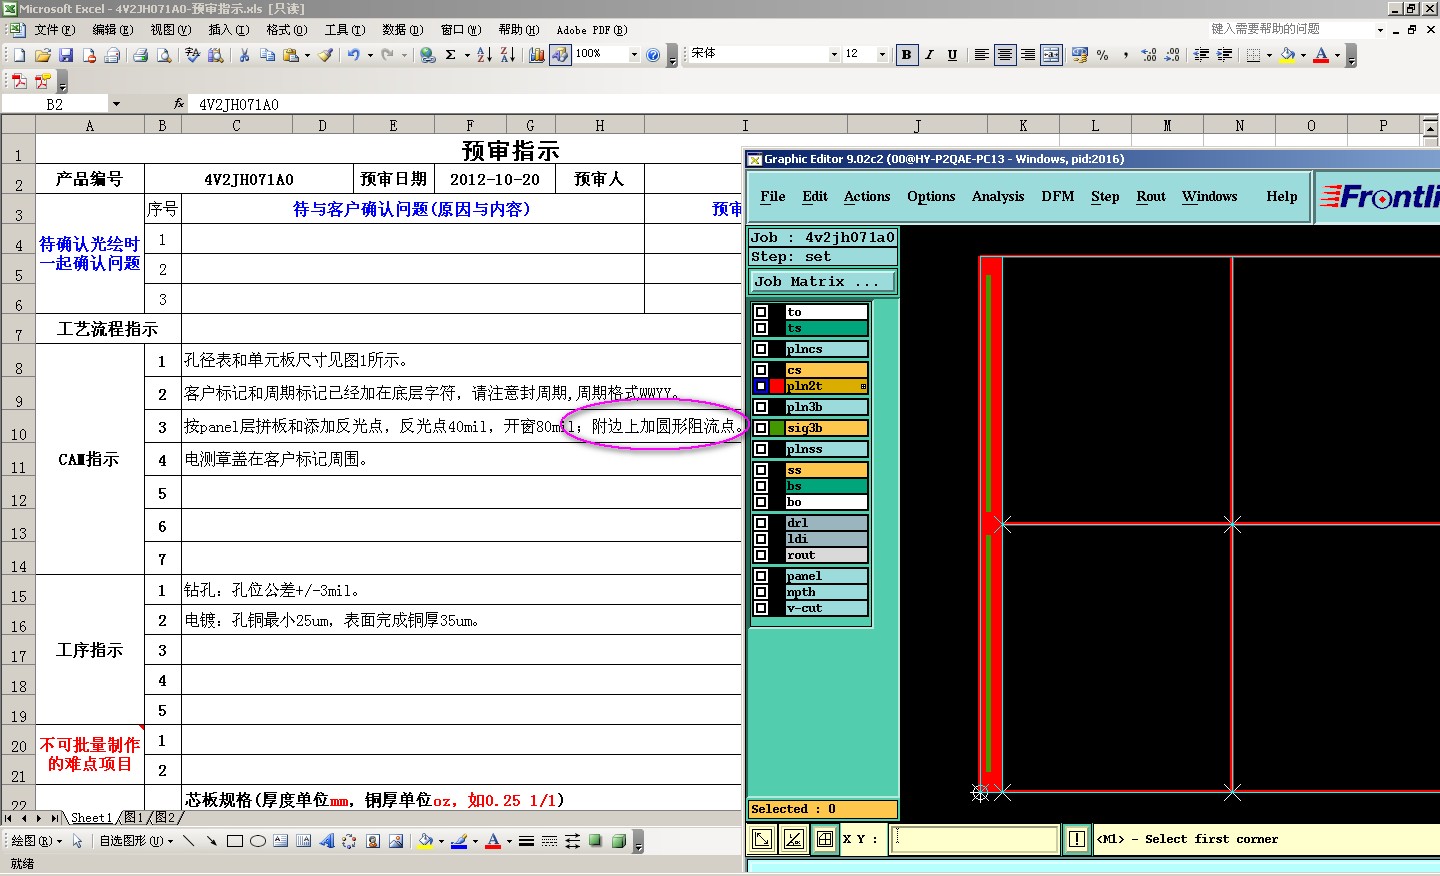The image size is (1440, 876).
Task: Create a new Excel workbook
Action: click(19, 55)
